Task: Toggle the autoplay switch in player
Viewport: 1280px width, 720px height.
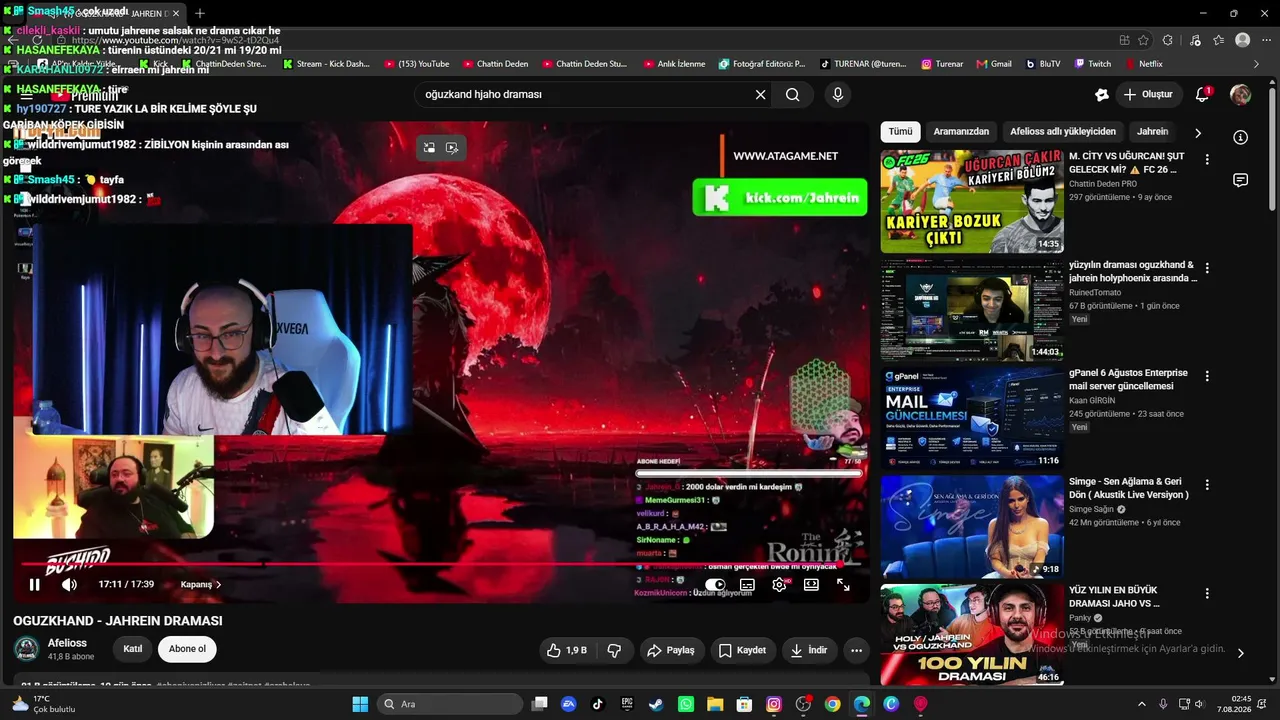Action: click(715, 585)
